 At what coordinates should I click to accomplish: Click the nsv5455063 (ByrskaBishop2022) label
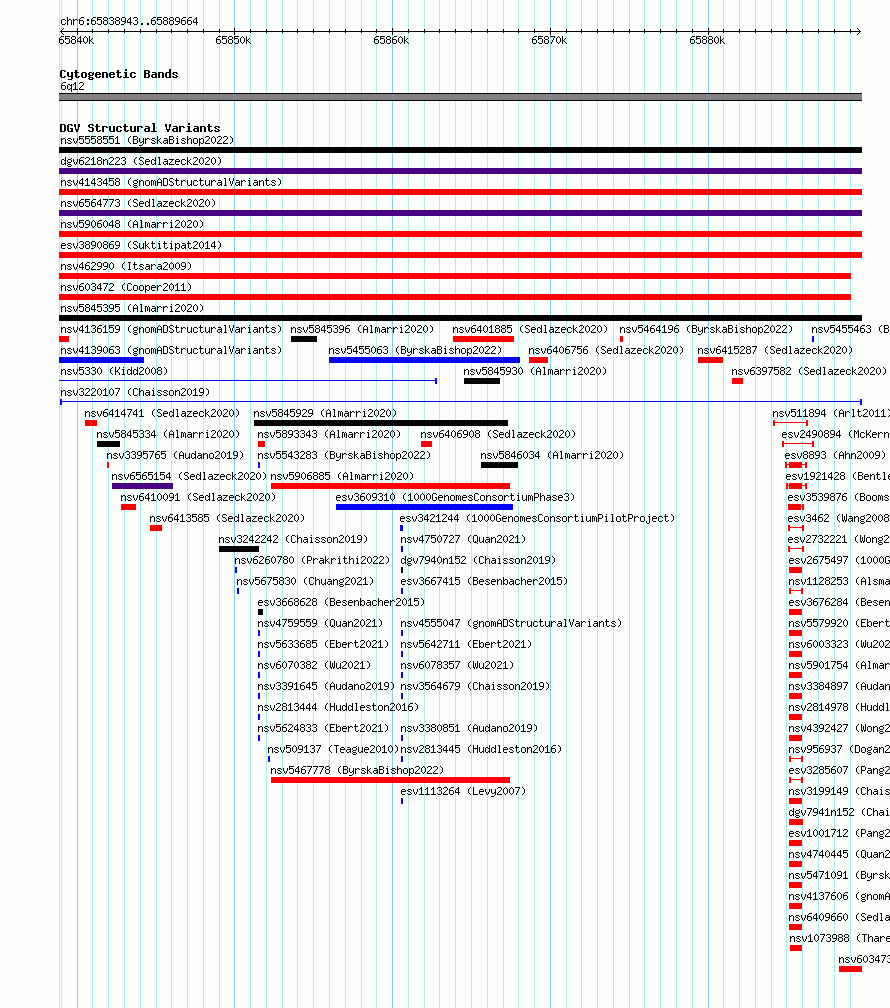pos(415,350)
